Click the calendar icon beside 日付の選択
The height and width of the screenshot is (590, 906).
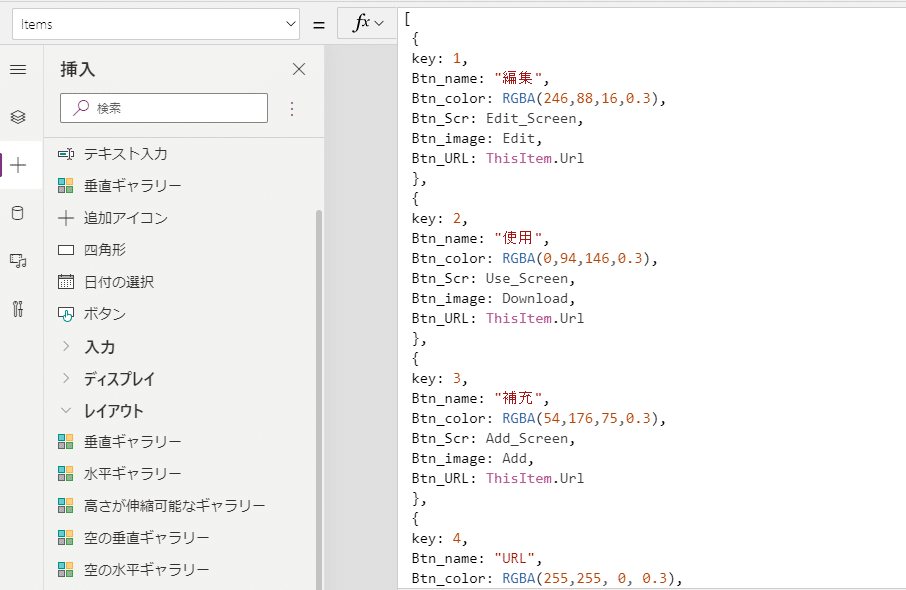tap(66, 281)
